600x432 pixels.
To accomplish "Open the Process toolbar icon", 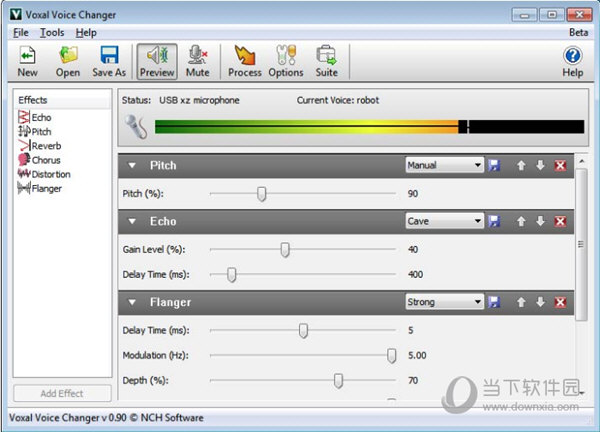I will click(x=245, y=60).
